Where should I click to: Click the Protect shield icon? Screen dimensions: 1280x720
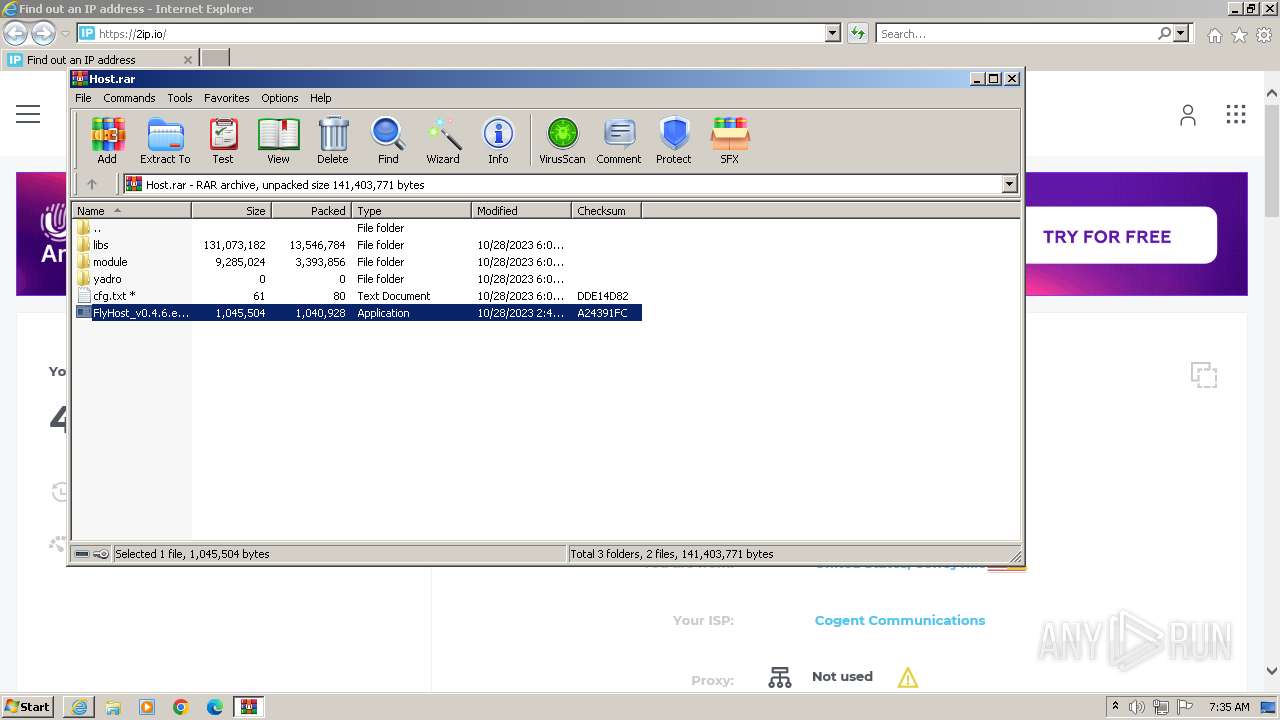pyautogui.click(x=674, y=140)
